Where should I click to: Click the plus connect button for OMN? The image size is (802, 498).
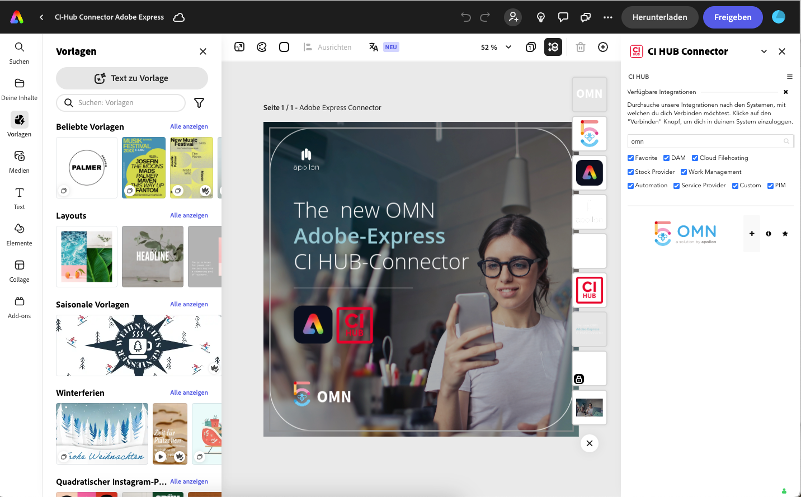click(751, 234)
